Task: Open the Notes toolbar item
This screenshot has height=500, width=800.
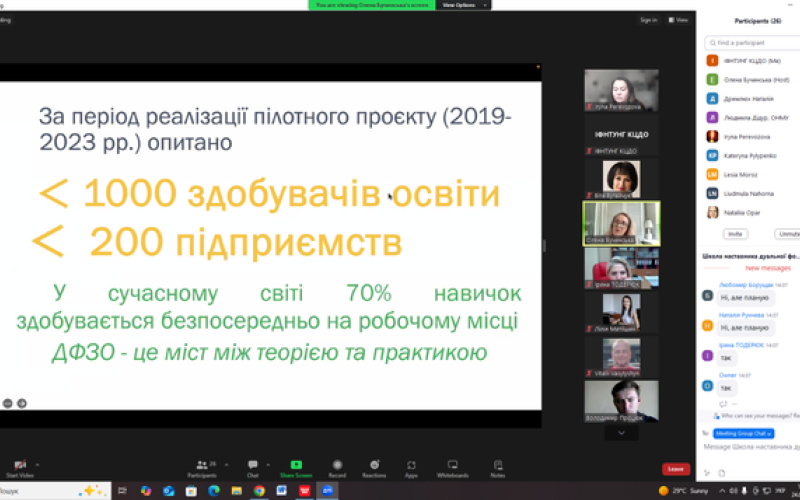Action: [498, 468]
